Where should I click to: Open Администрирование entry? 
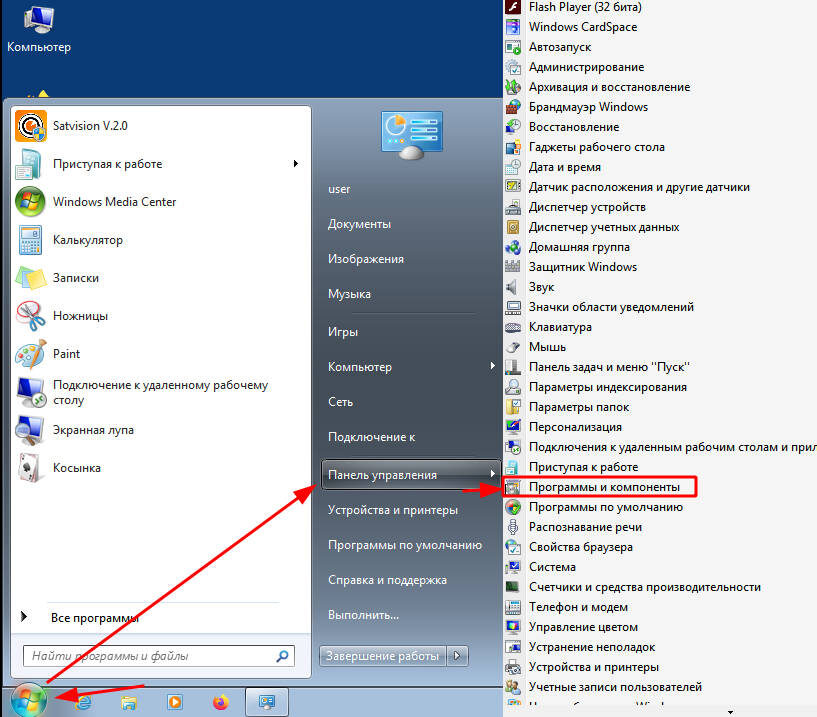(x=586, y=67)
